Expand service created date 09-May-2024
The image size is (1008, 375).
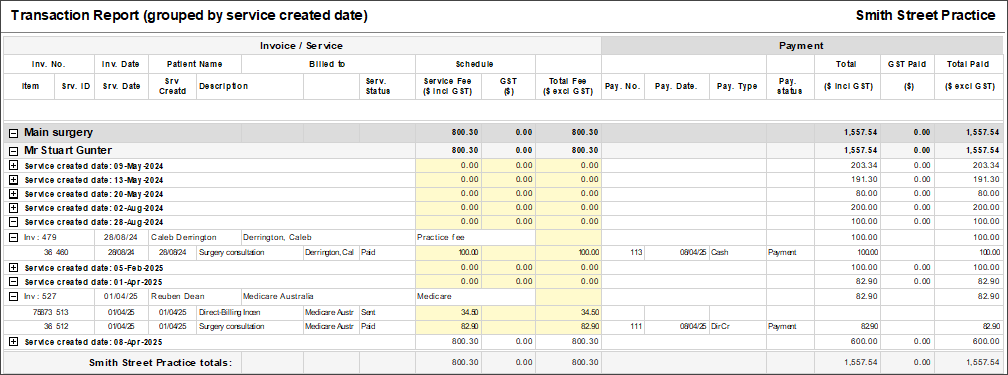(x=14, y=165)
